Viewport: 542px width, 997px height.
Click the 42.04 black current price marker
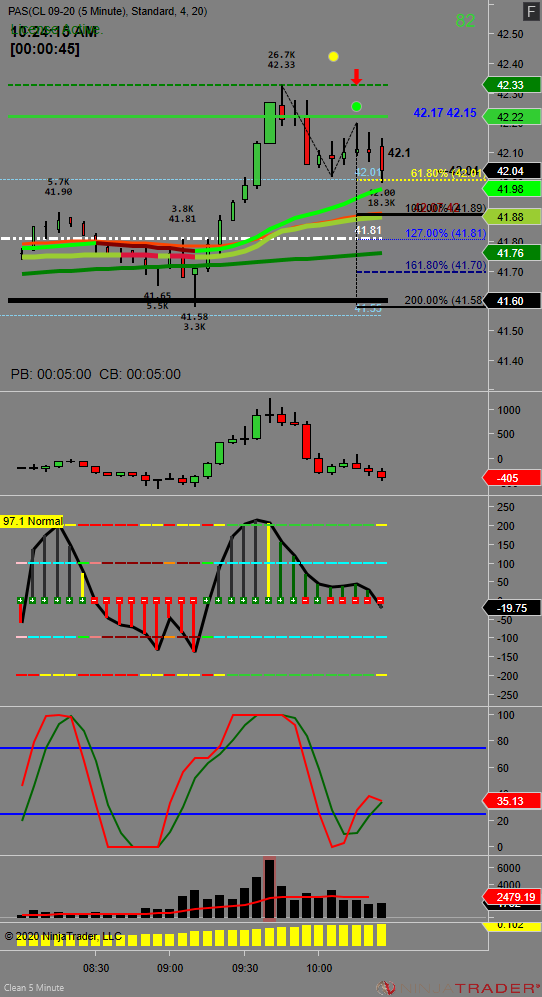coord(513,170)
